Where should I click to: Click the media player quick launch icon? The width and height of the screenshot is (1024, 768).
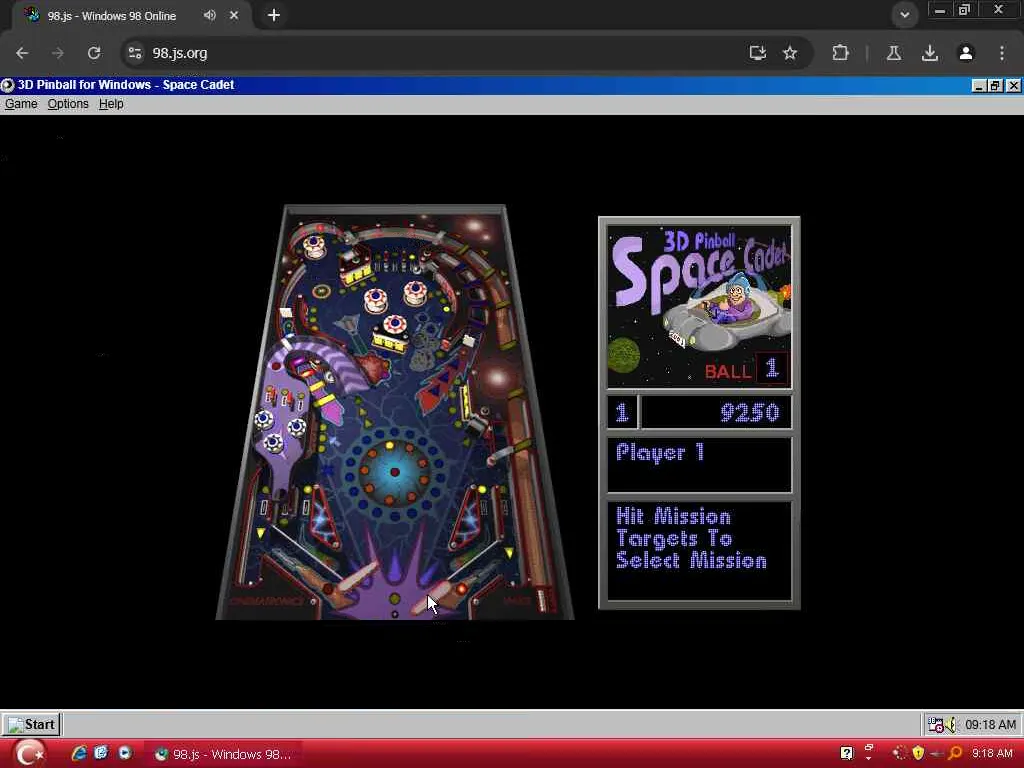click(125, 754)
